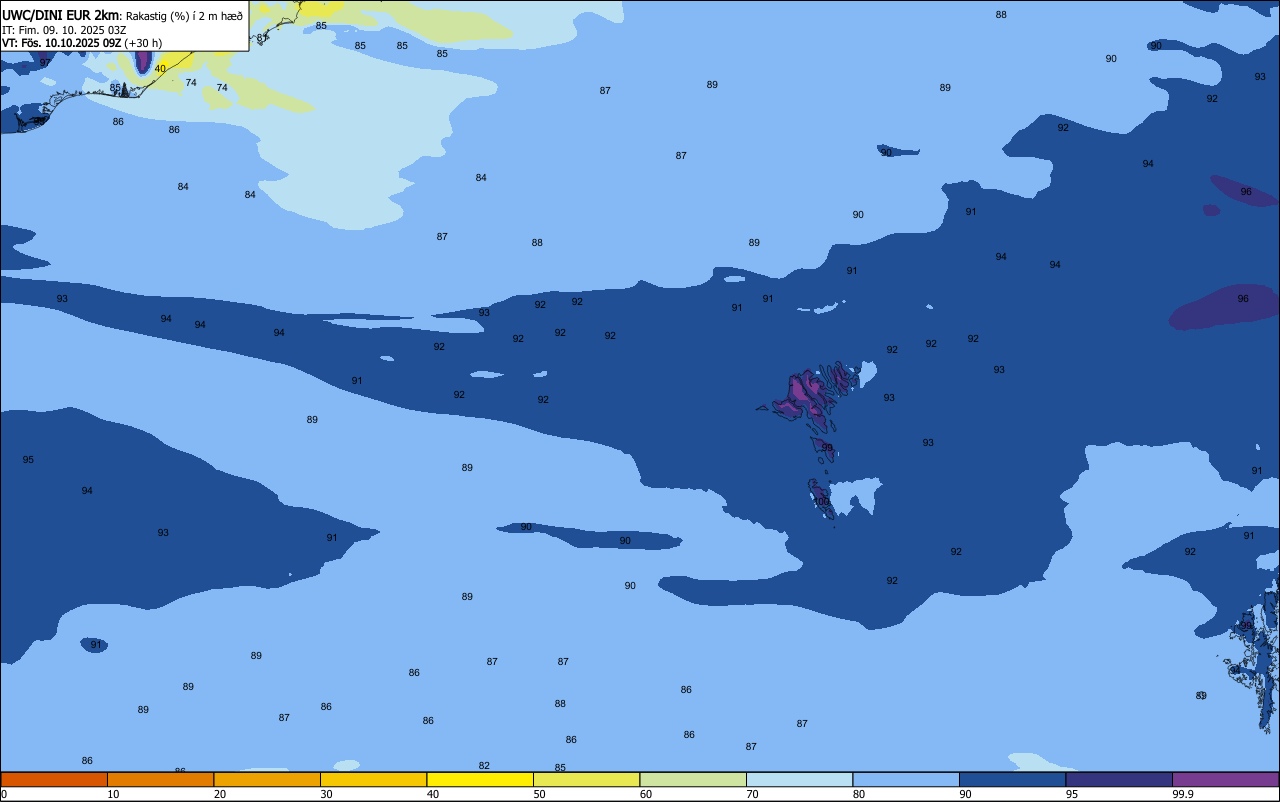Select the 'VT: Fös. 10.10.2025 09Z' valid time line
The width and height of the screenshot is (1280, 802).
pos(62,43)
